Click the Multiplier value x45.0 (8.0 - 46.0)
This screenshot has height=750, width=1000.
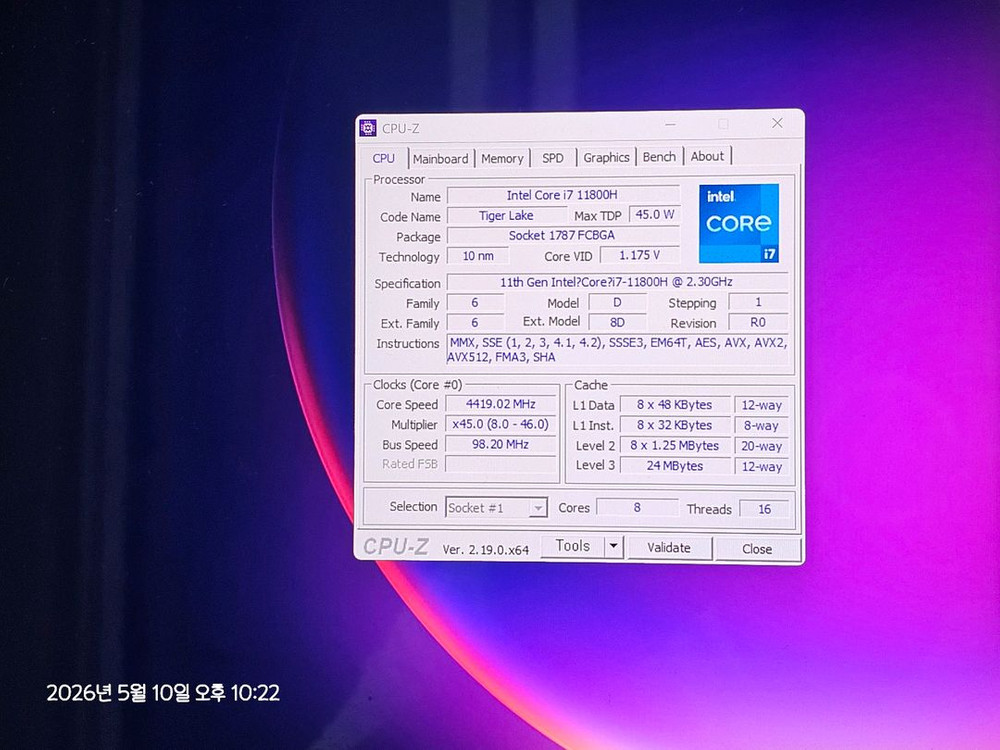click(x=501, y=424)
